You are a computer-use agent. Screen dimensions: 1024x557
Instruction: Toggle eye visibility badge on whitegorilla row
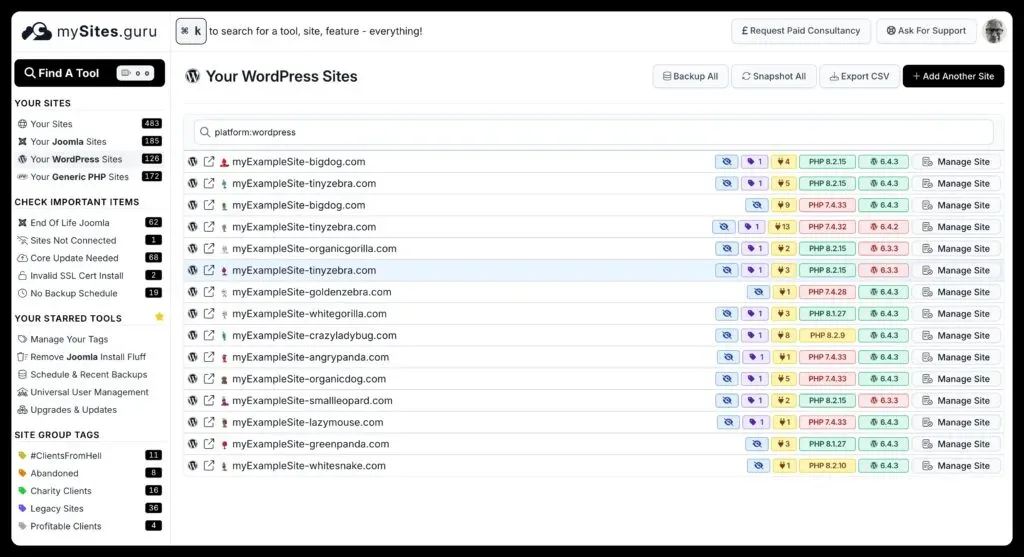(727, 313)
